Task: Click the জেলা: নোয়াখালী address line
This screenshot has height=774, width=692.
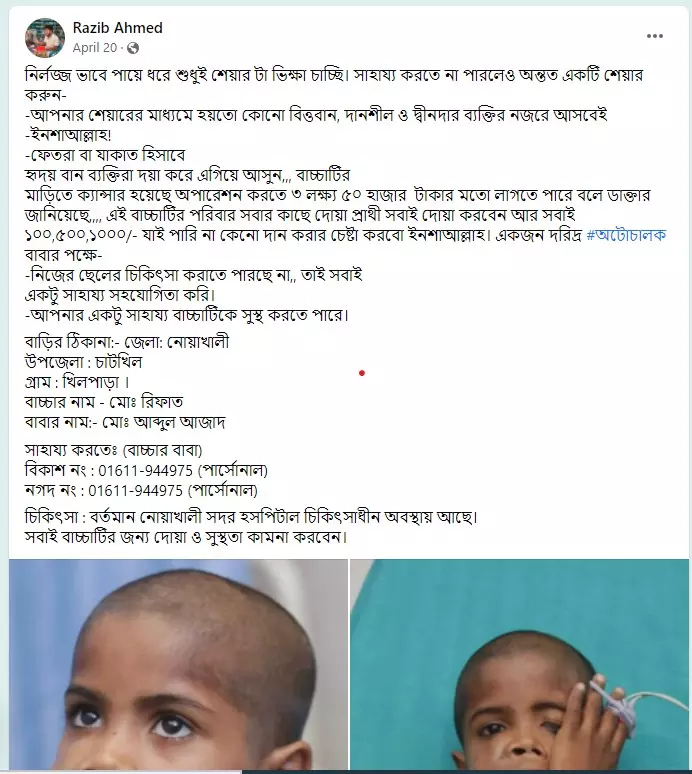Action: [x=127, y=342]
